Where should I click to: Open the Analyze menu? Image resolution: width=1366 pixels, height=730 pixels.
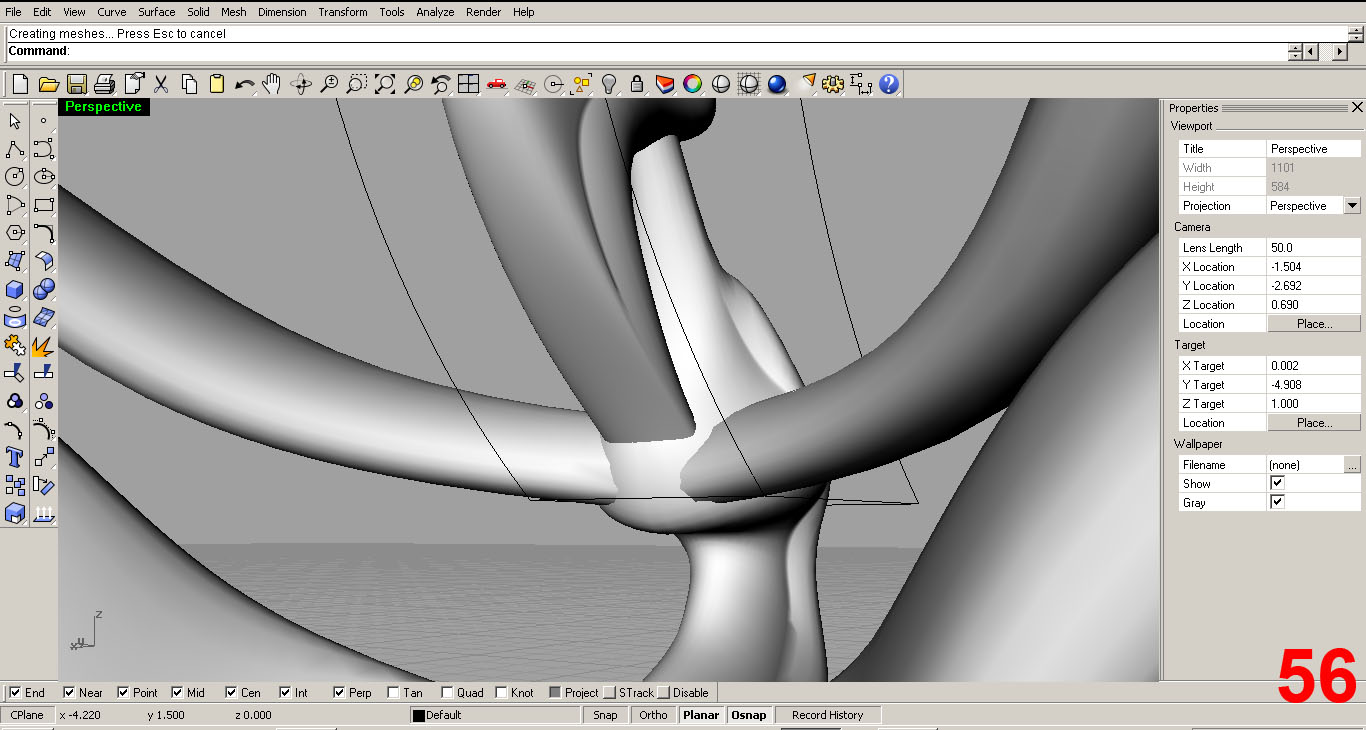pos(435,12)
